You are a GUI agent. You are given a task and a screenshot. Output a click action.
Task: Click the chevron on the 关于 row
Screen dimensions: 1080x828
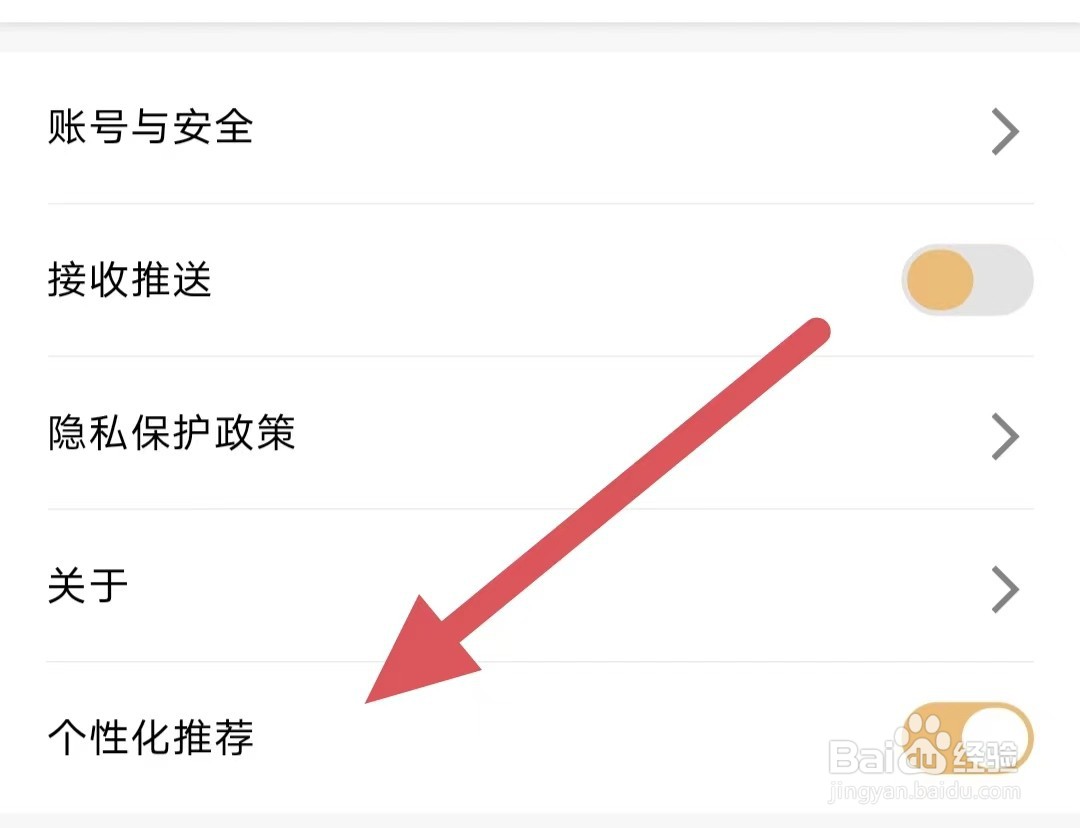point(1005,589)
